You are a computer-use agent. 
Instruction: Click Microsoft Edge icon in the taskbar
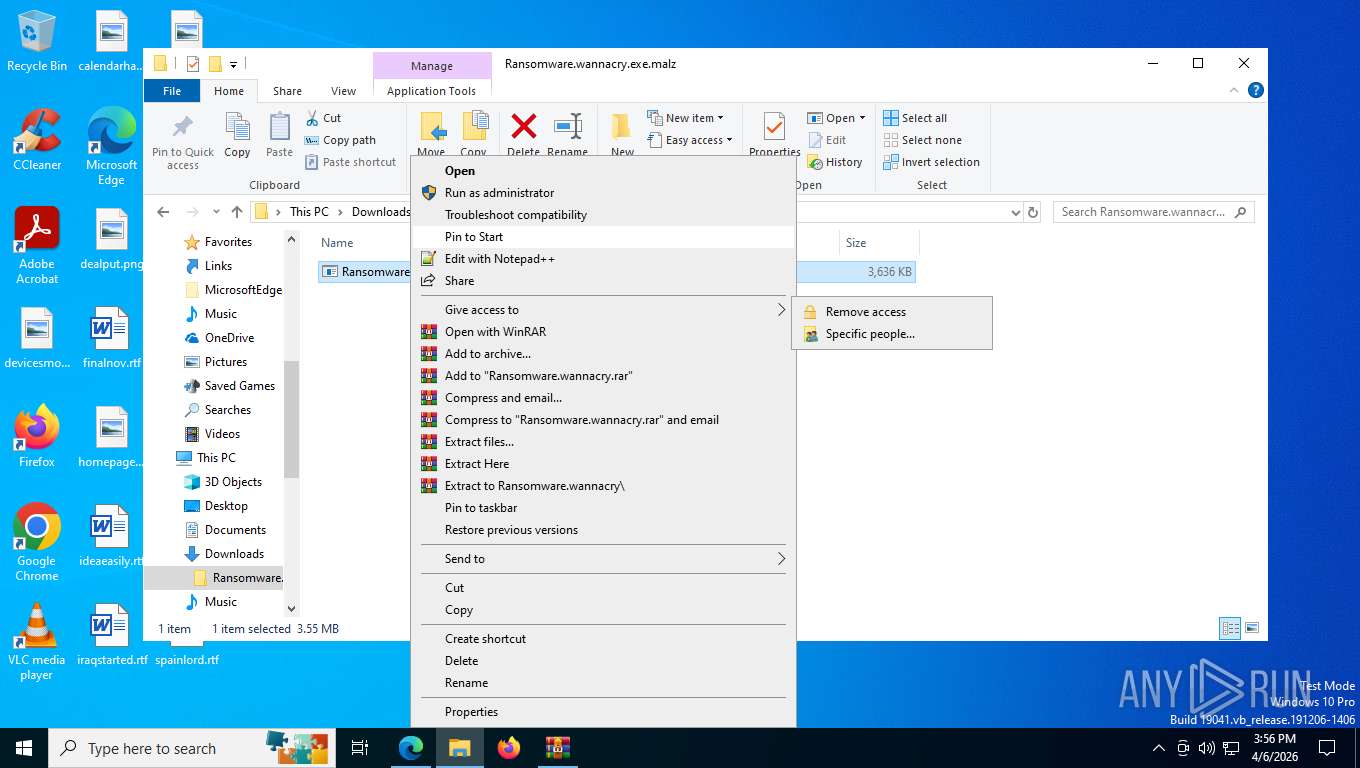(x=411, y=748)
